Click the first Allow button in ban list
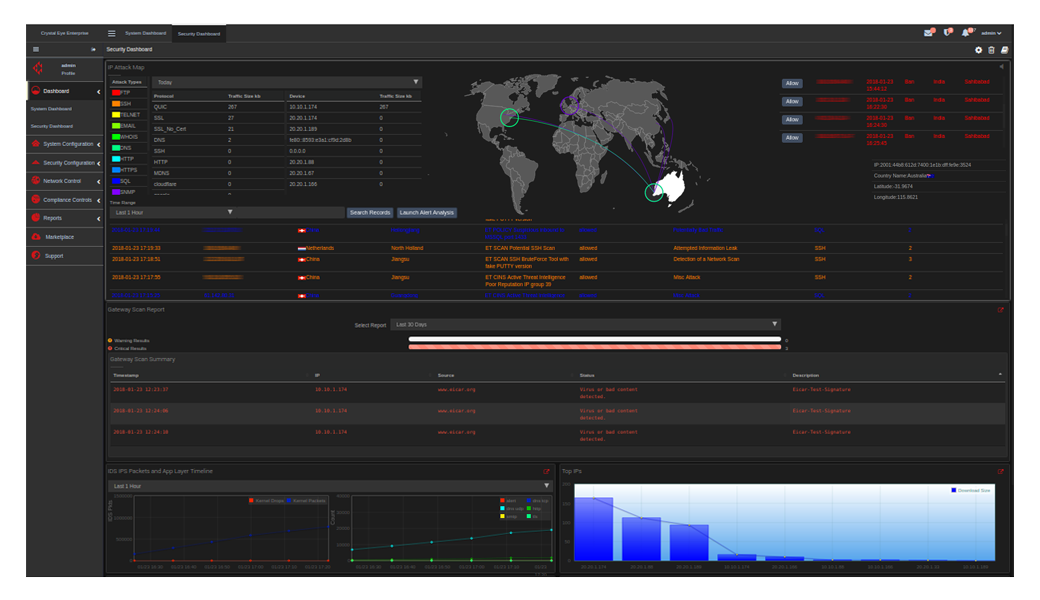The height and width of the screenshot is (600, 1040). pos(792,84)
